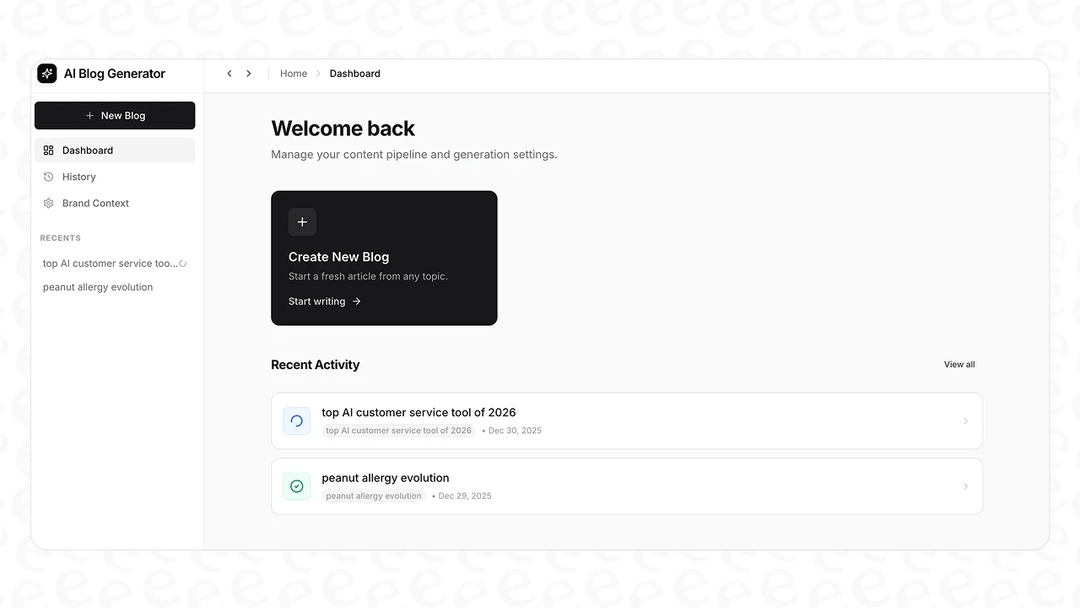Click the green checkmark status icon
This screenshot has height=608, width=1080.
(x=296, y=486)
